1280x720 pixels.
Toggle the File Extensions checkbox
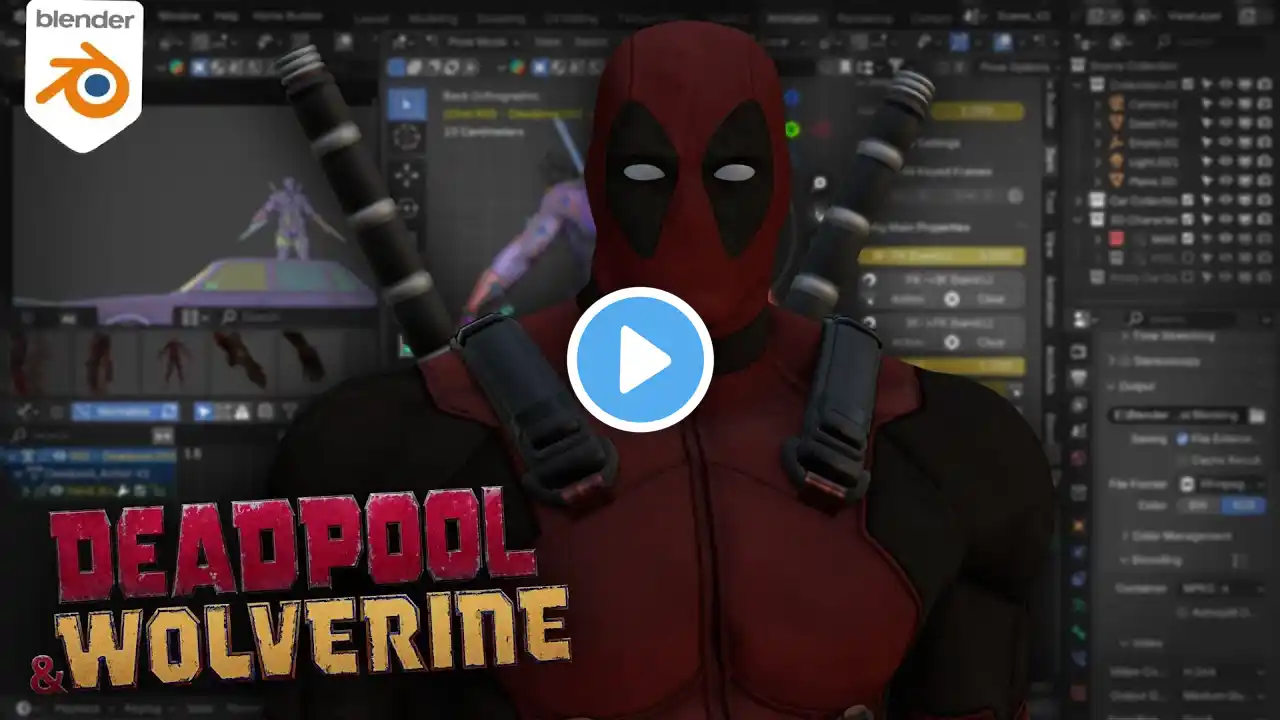[1183, 438]
